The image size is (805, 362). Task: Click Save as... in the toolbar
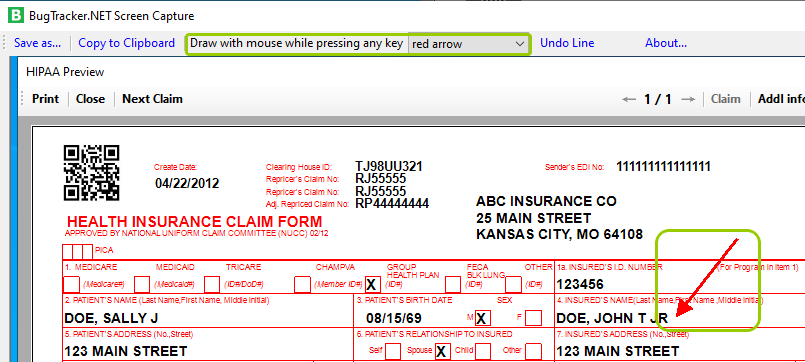(37, 43)
